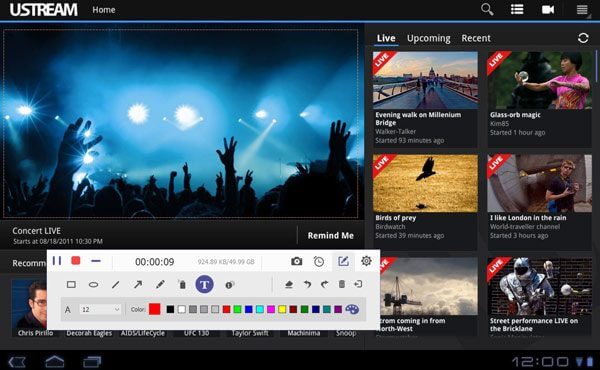The width and height of the screenshot is (600, 370).
Task: Open the menu icon at header's right end
Action: [582, 9]
